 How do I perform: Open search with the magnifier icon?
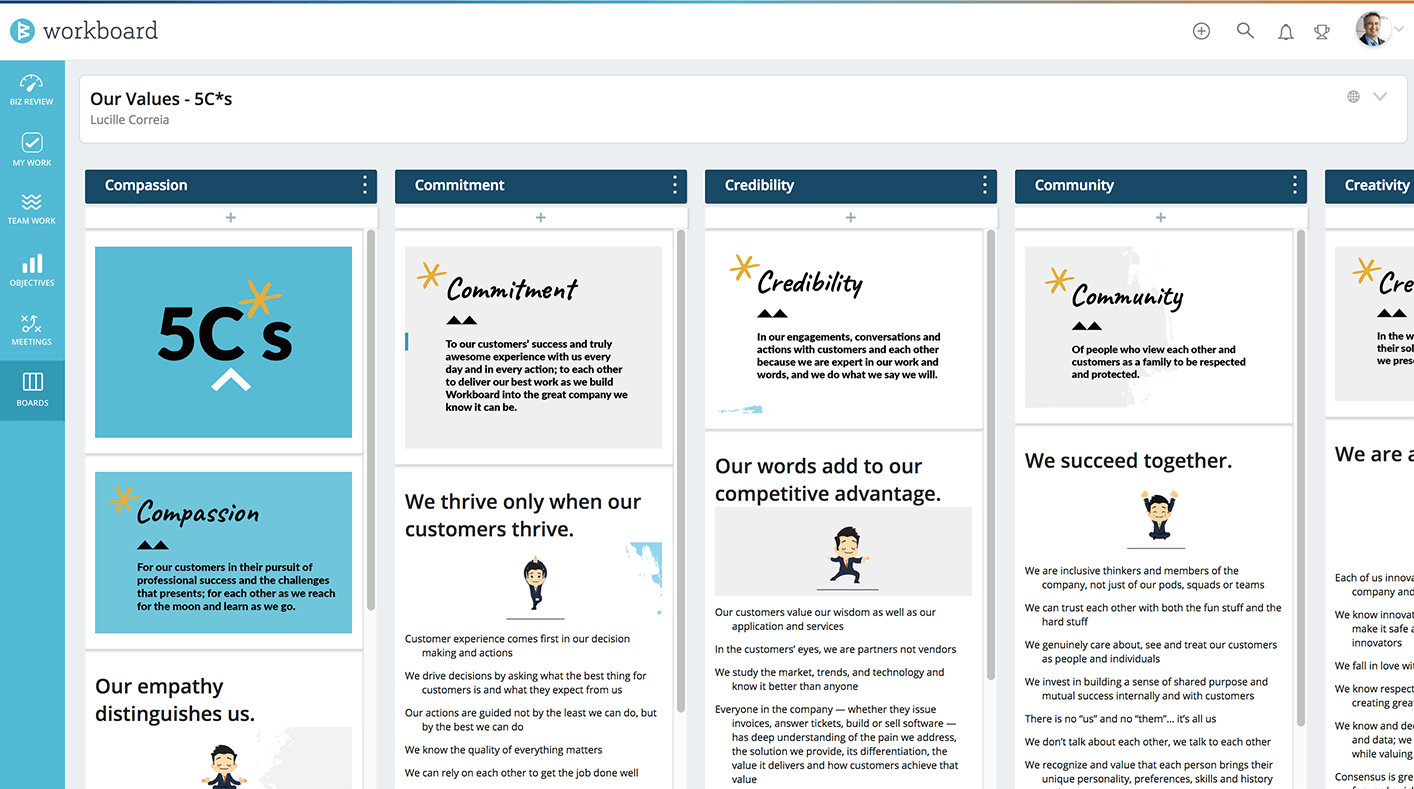(1245, 31)
